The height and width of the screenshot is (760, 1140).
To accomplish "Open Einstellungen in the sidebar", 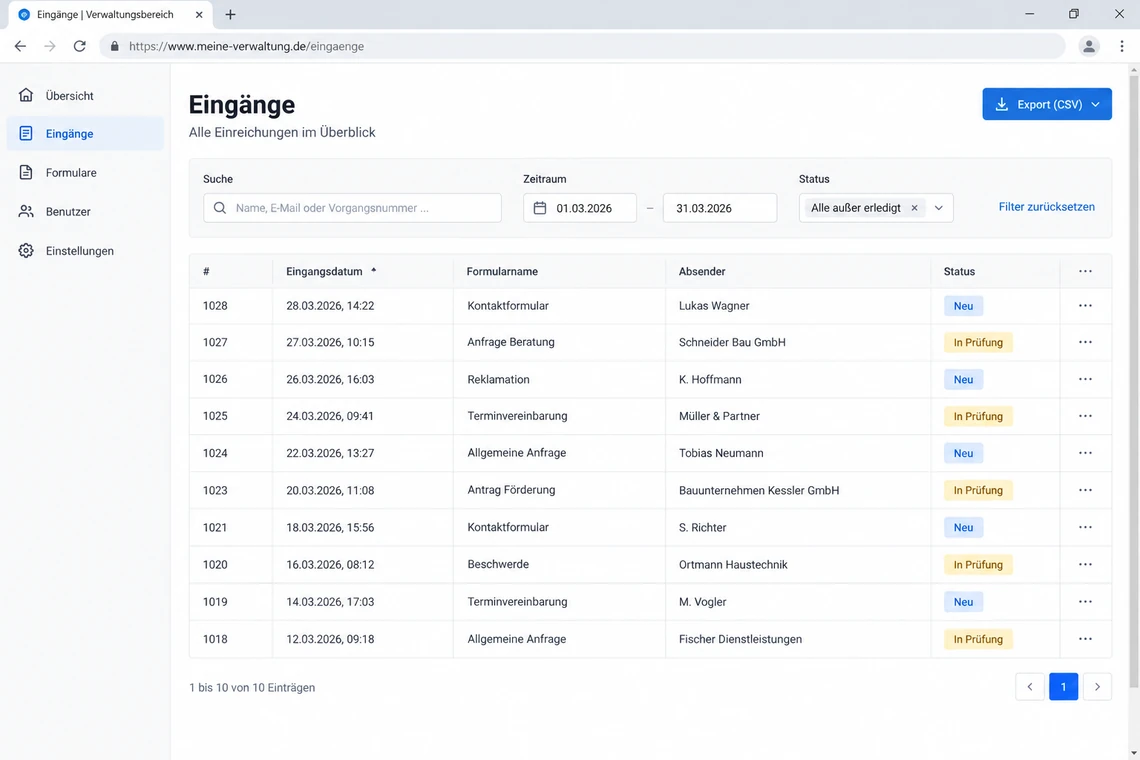I will coord(85,251).
